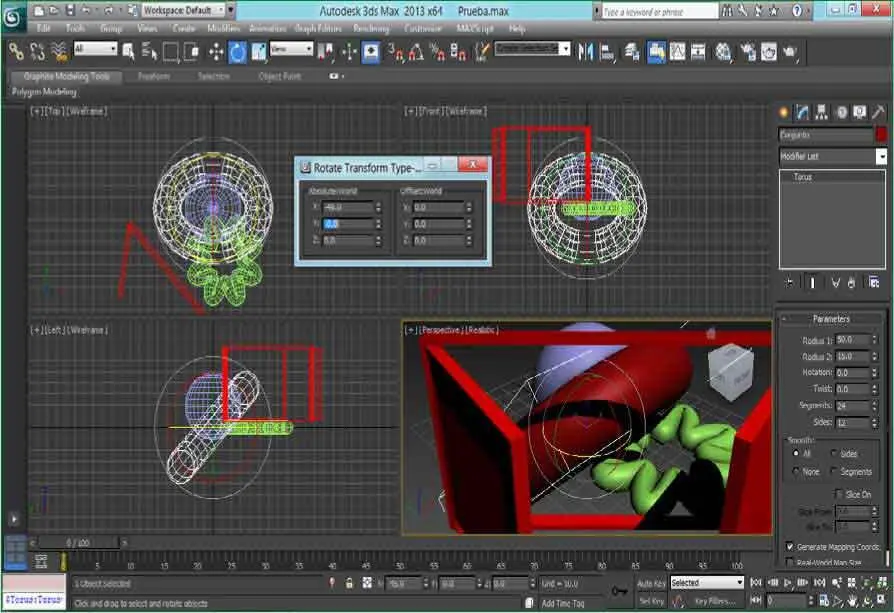Click the Render Production teapot icon
This screenshot has height=613, width=894.
(x=790, y=52)
